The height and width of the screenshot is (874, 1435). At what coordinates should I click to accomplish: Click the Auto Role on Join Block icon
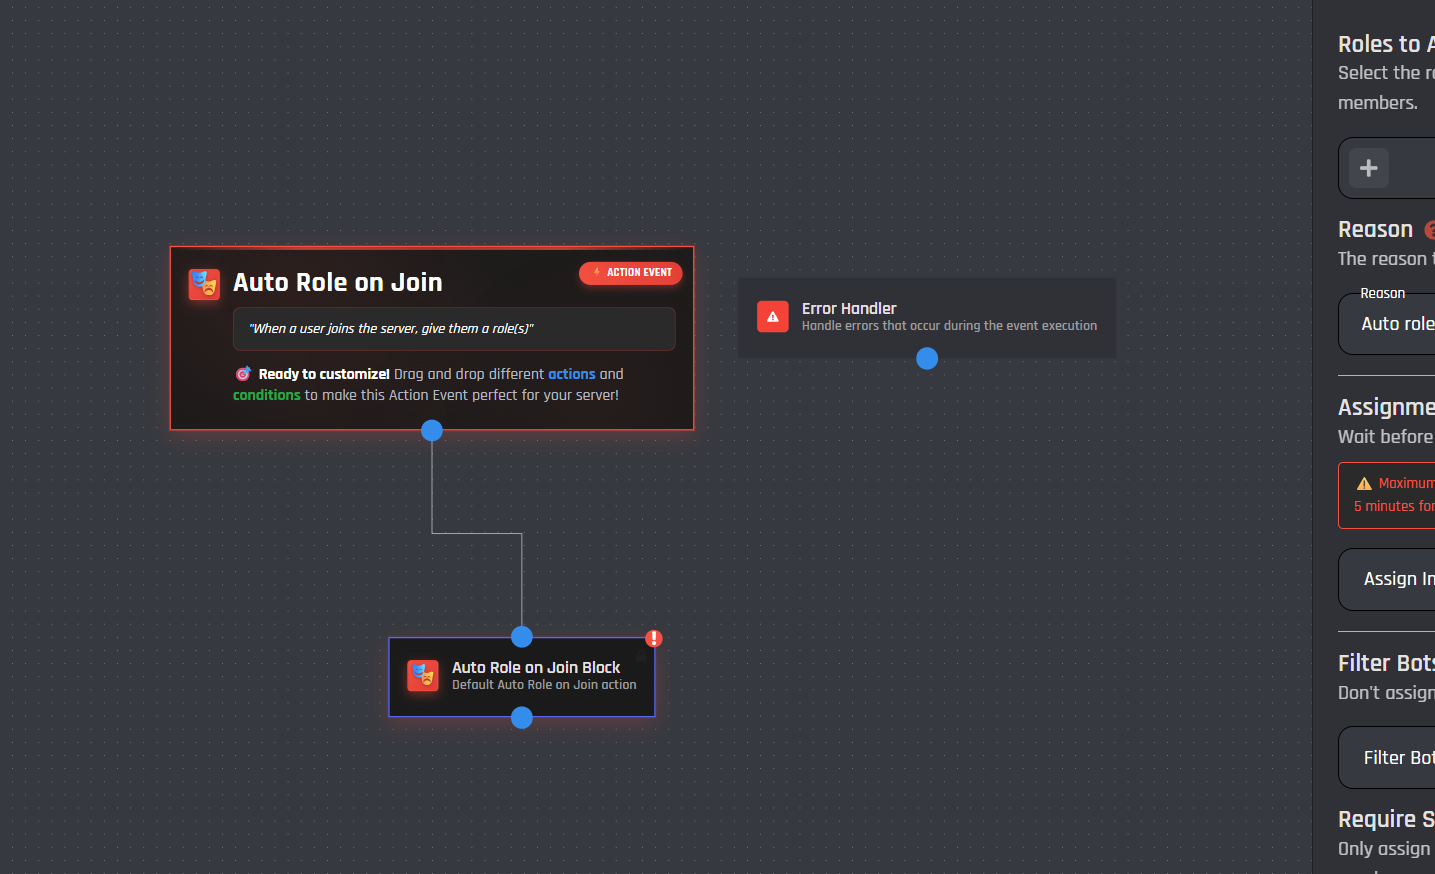tap(423, 675)
